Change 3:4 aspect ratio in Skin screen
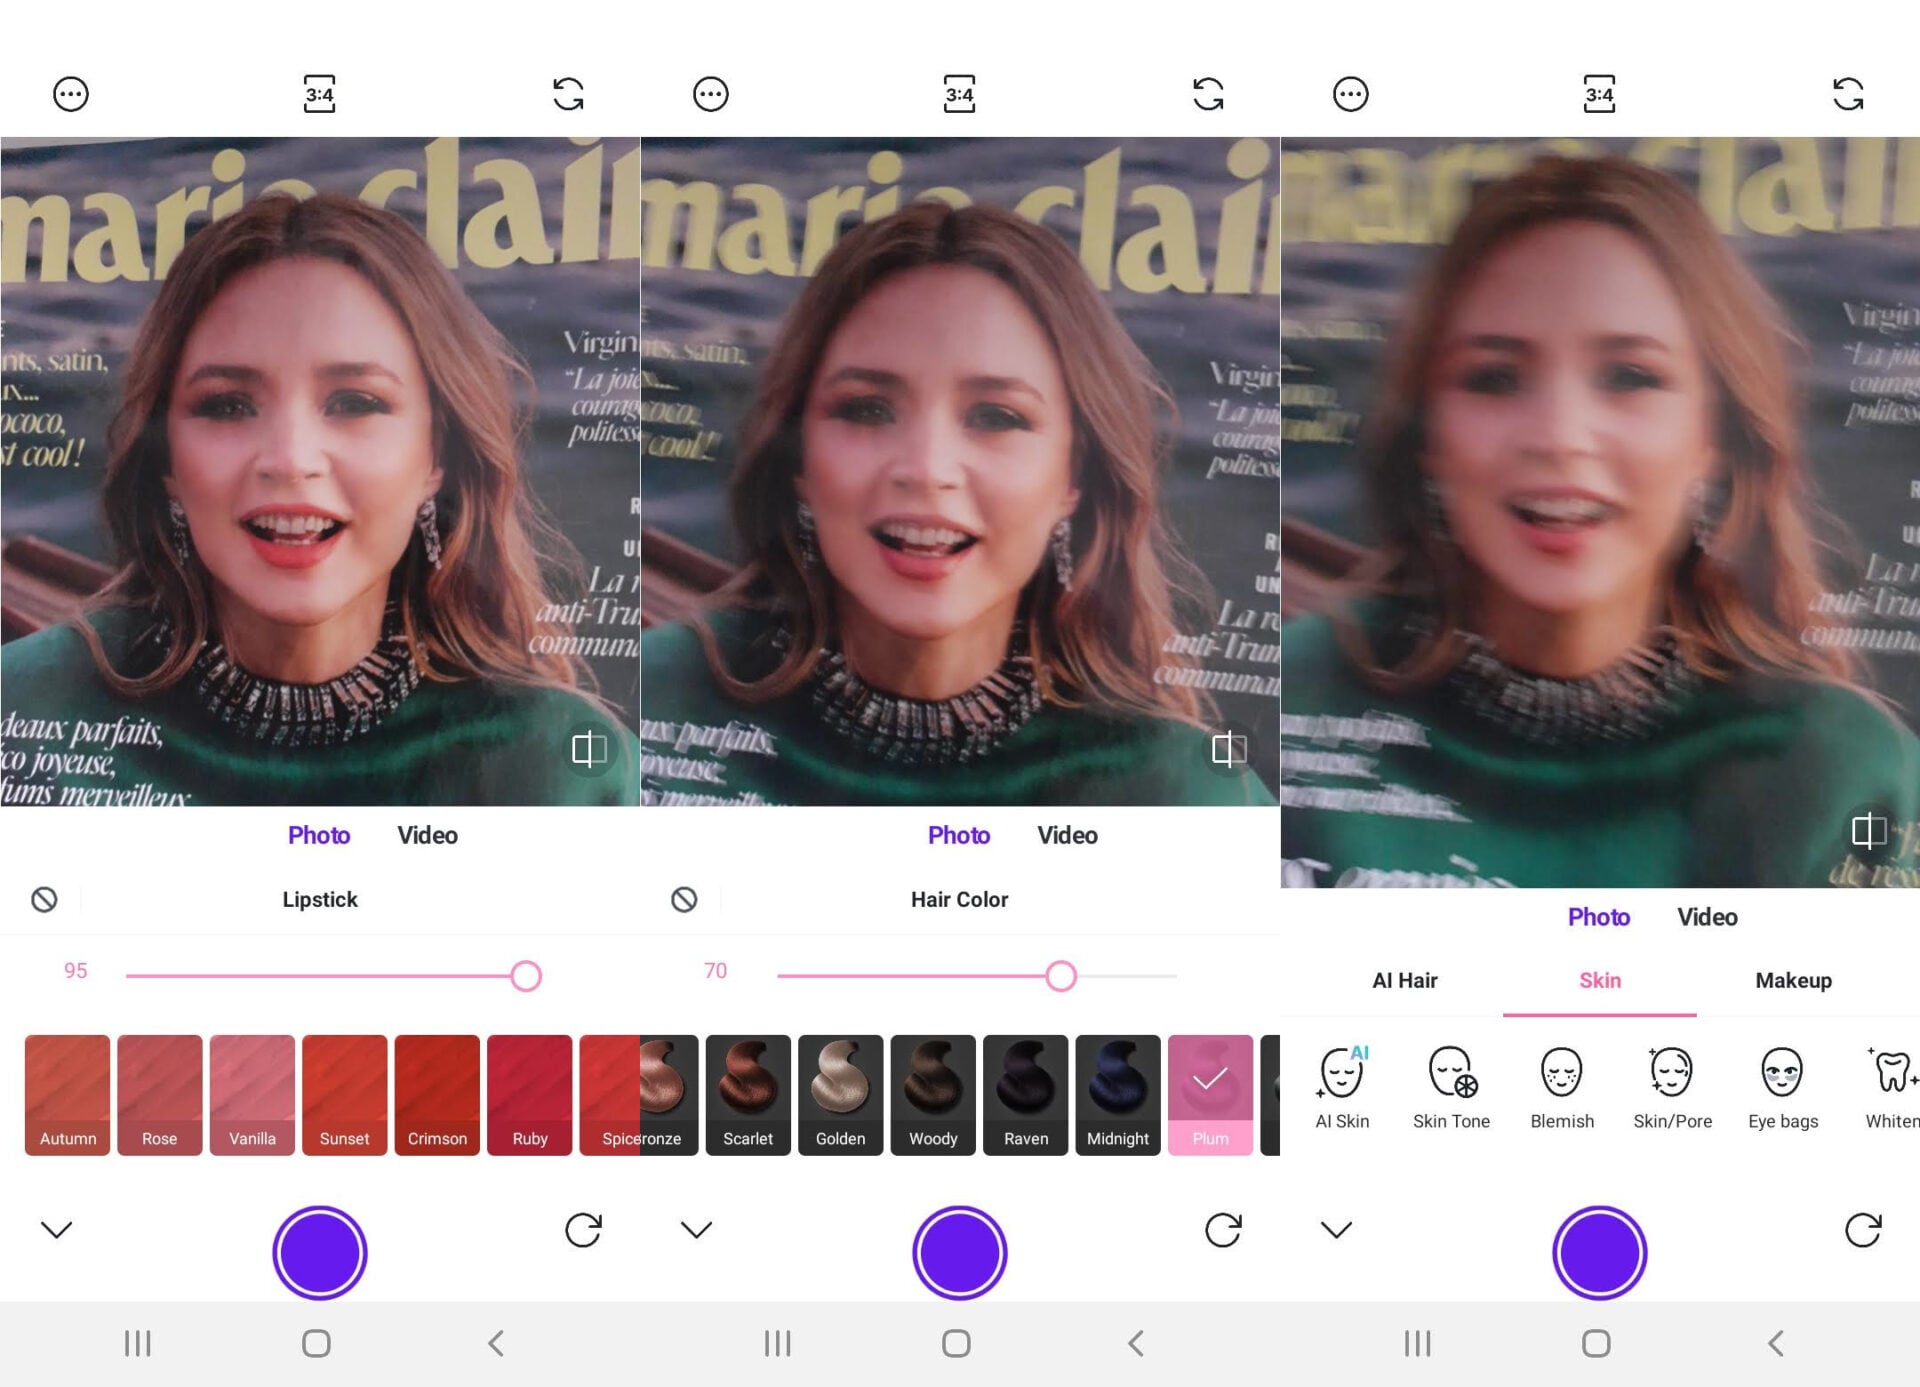This screenshot has height=1387, width=1920. 1599,94
